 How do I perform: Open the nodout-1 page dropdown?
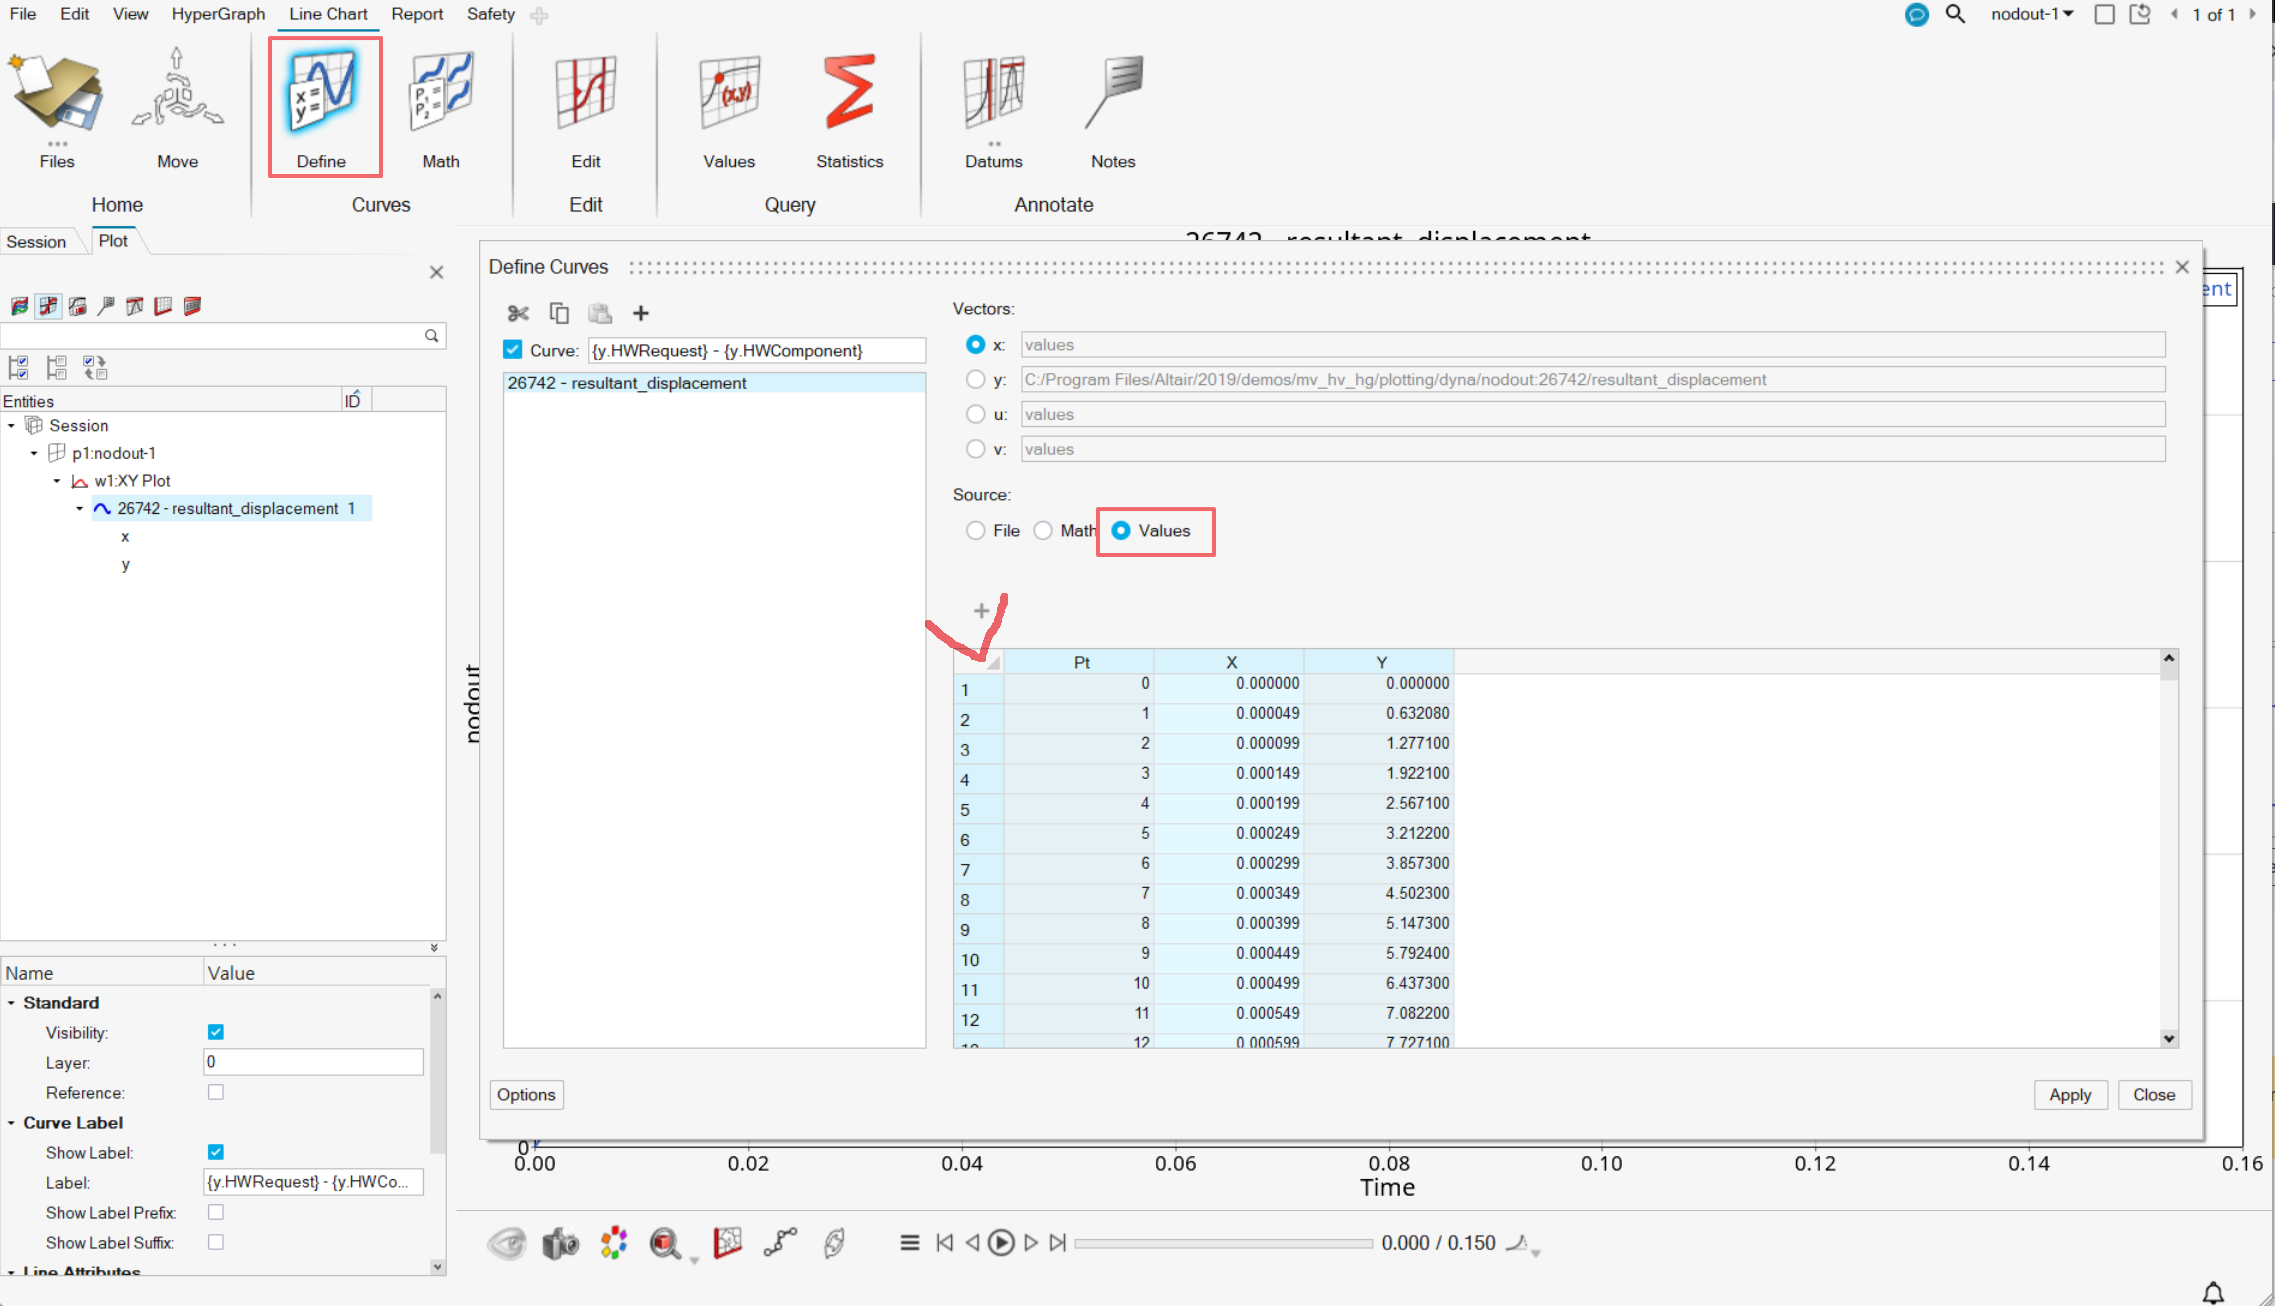coord(2032,14)
